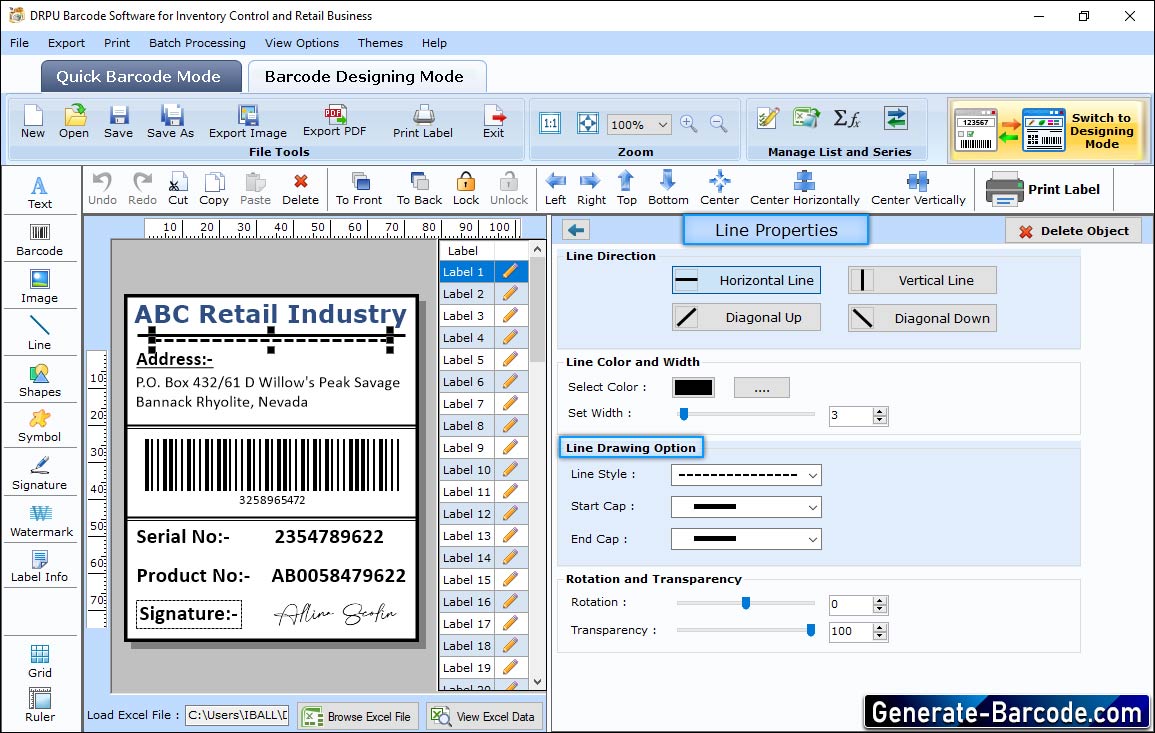
Task: Switch to Quick Barcode Mode tab
Action: pyautogui.click(x=141, y=77)
